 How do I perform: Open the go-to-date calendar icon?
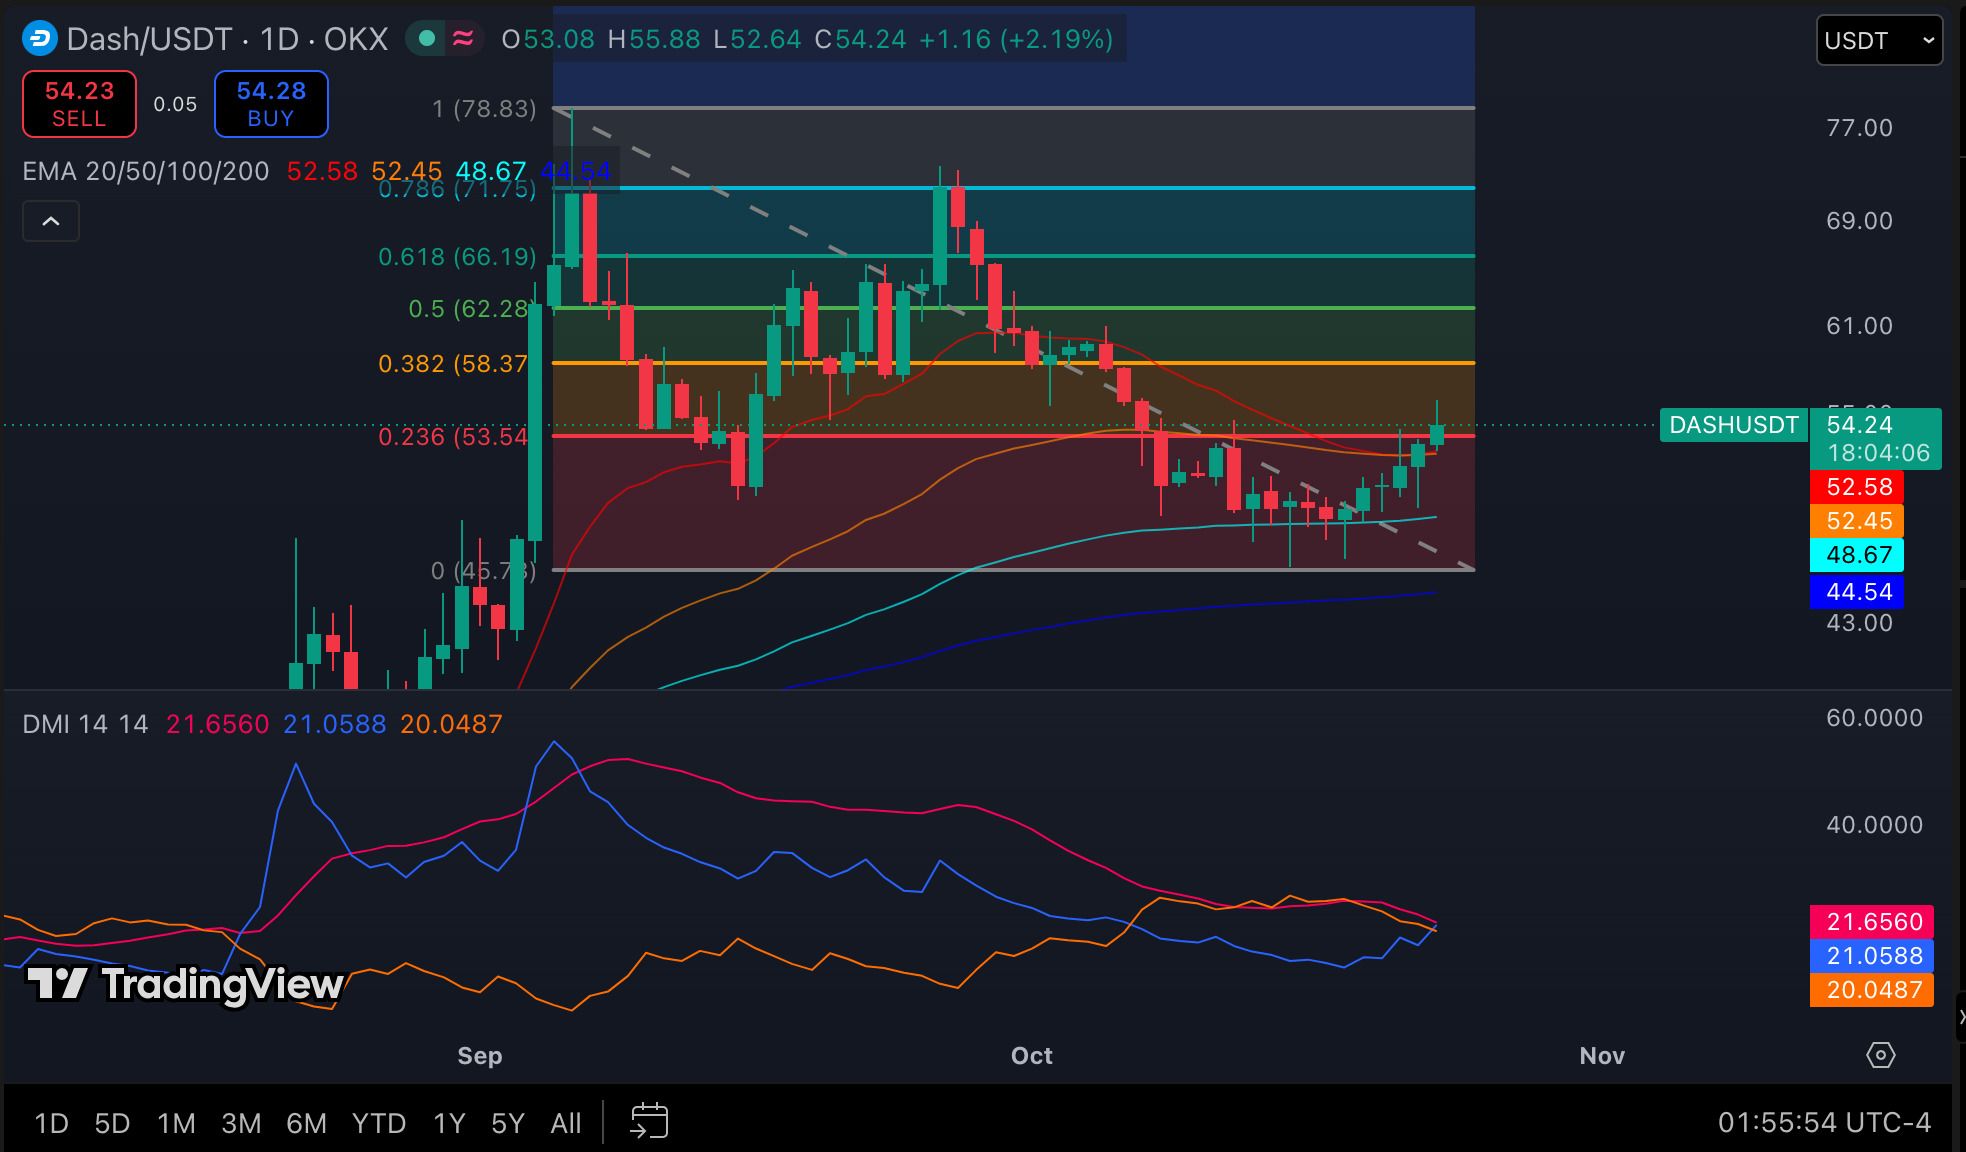pyautogui.click(x=649, y=1121)
